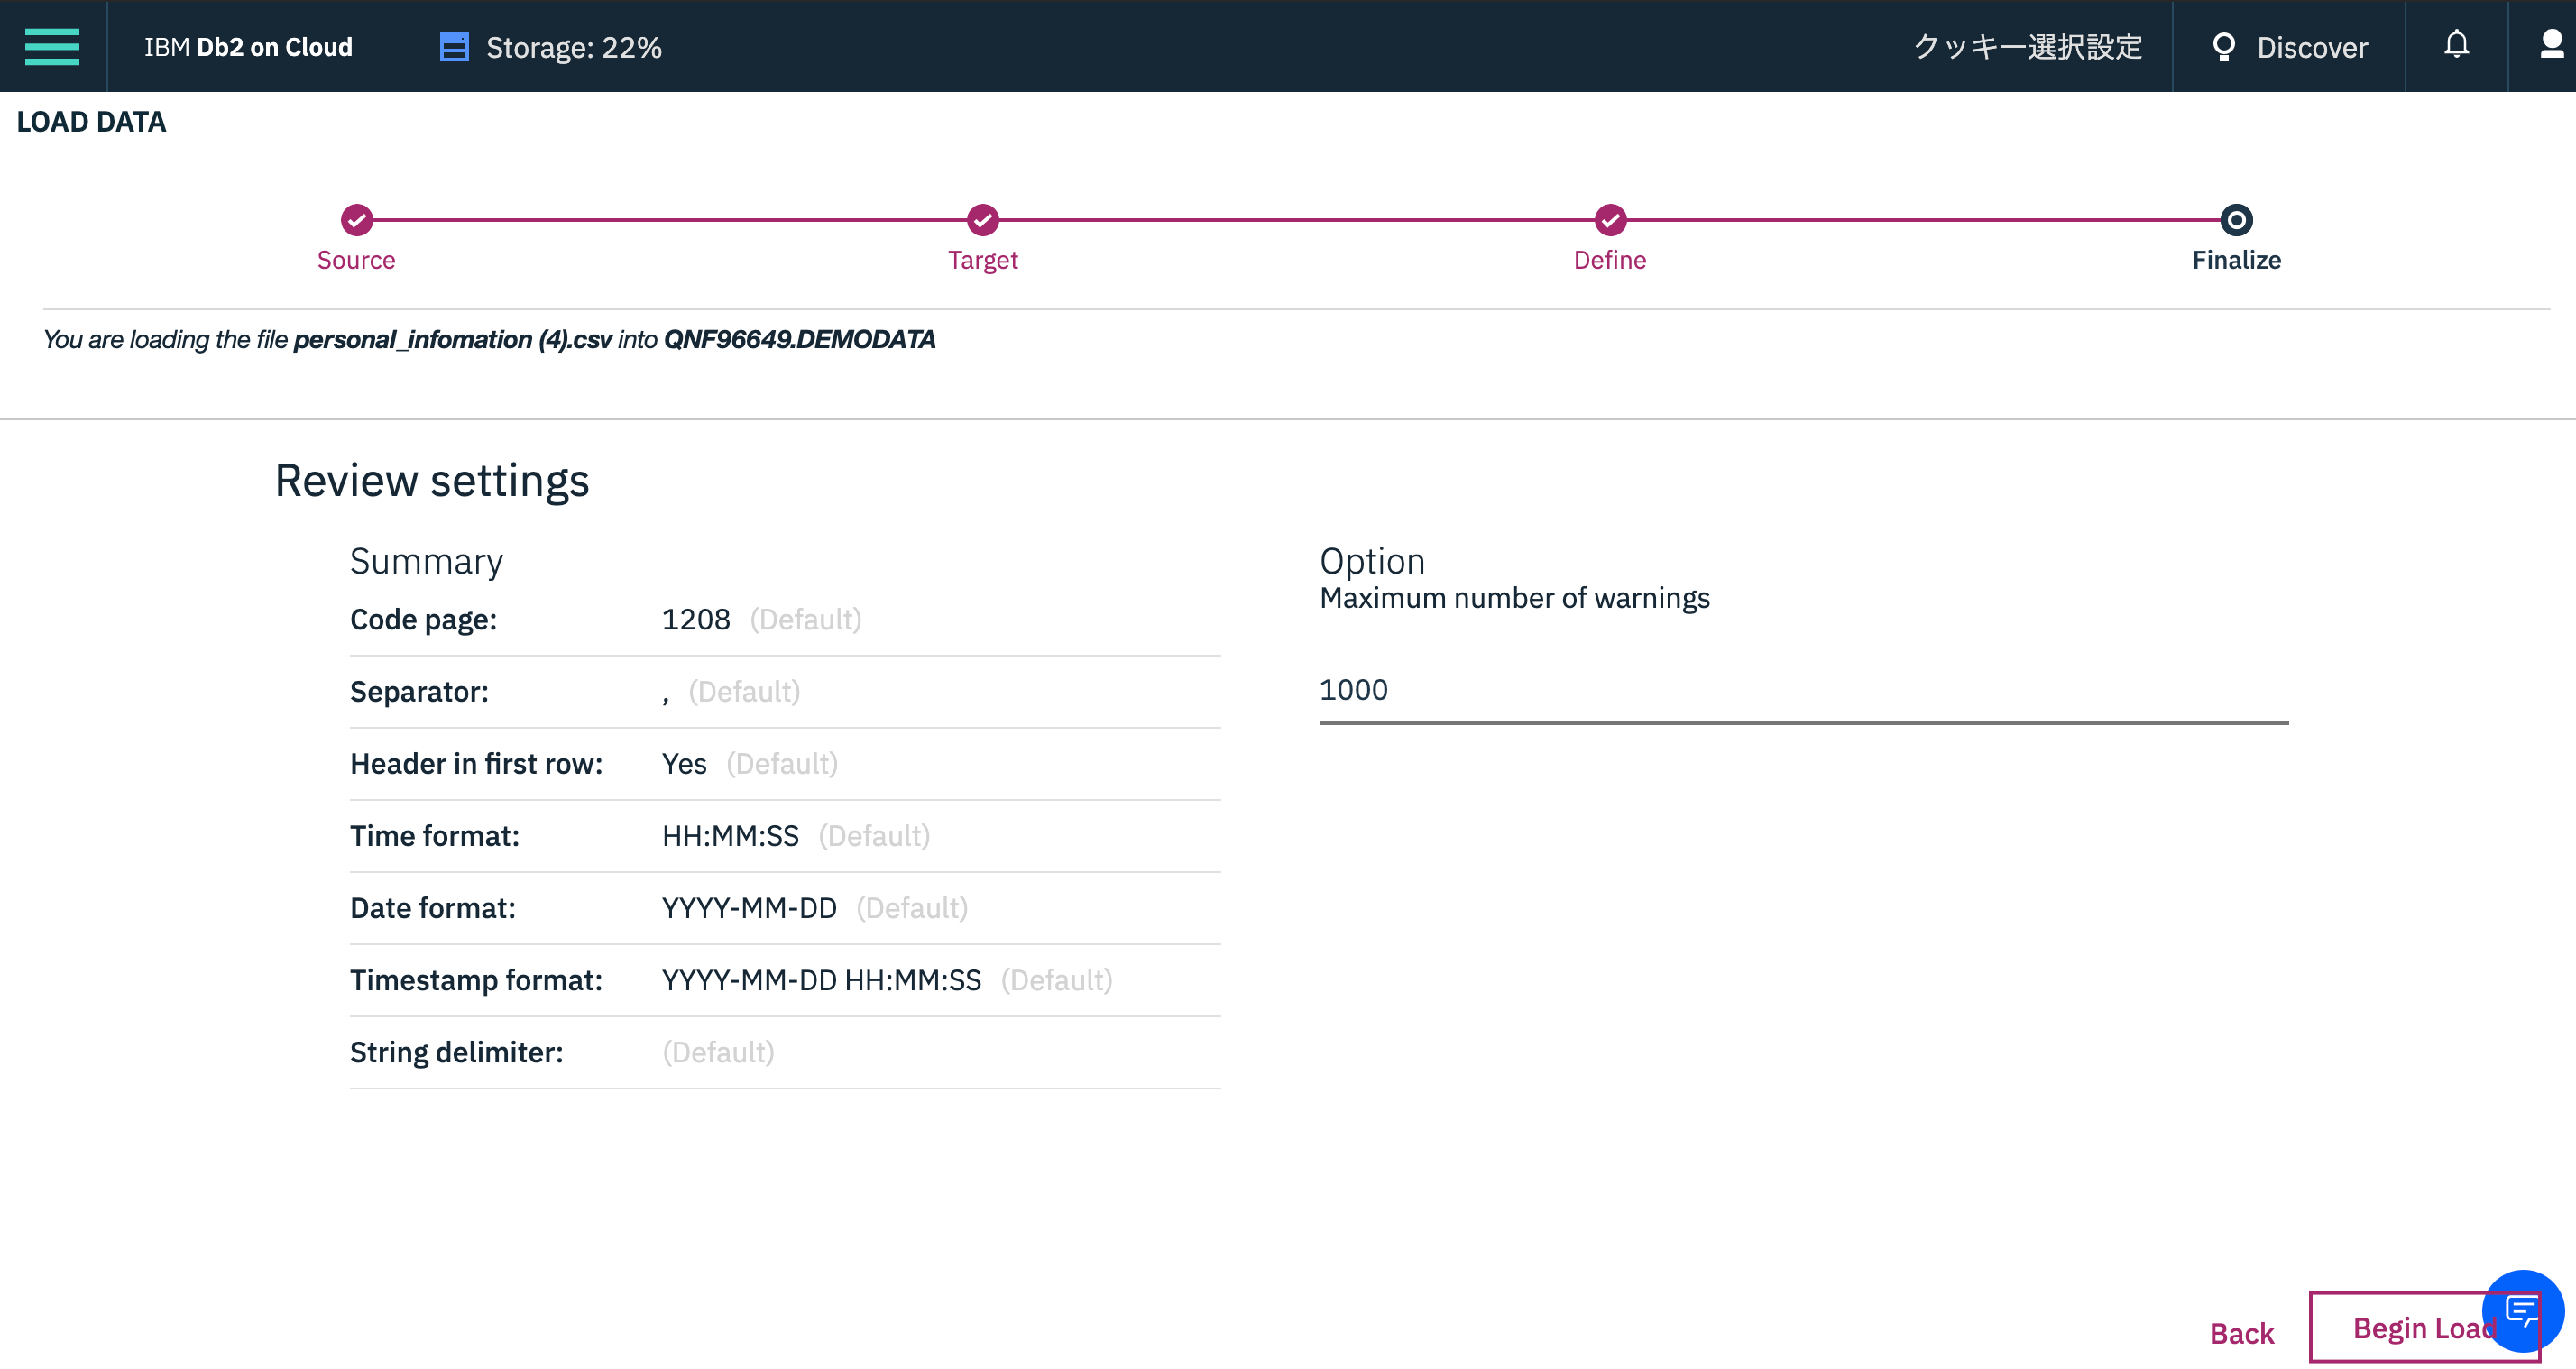Go to the Define step label
This screenshot has height=1369, width=2576.
1609,260
